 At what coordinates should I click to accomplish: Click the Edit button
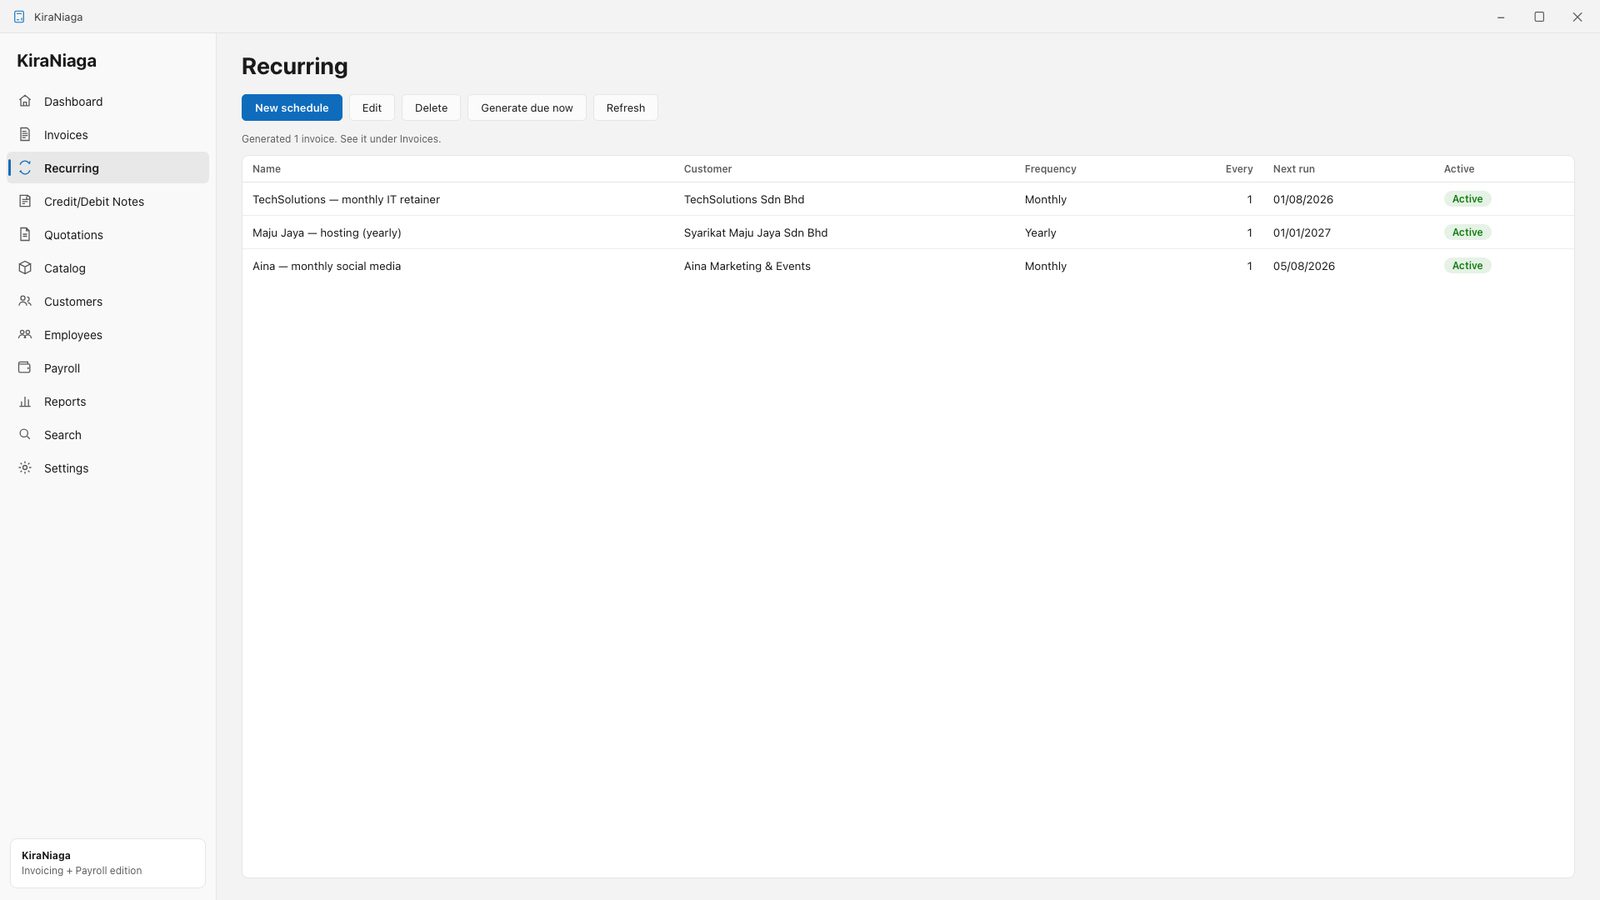click(372, 108)
